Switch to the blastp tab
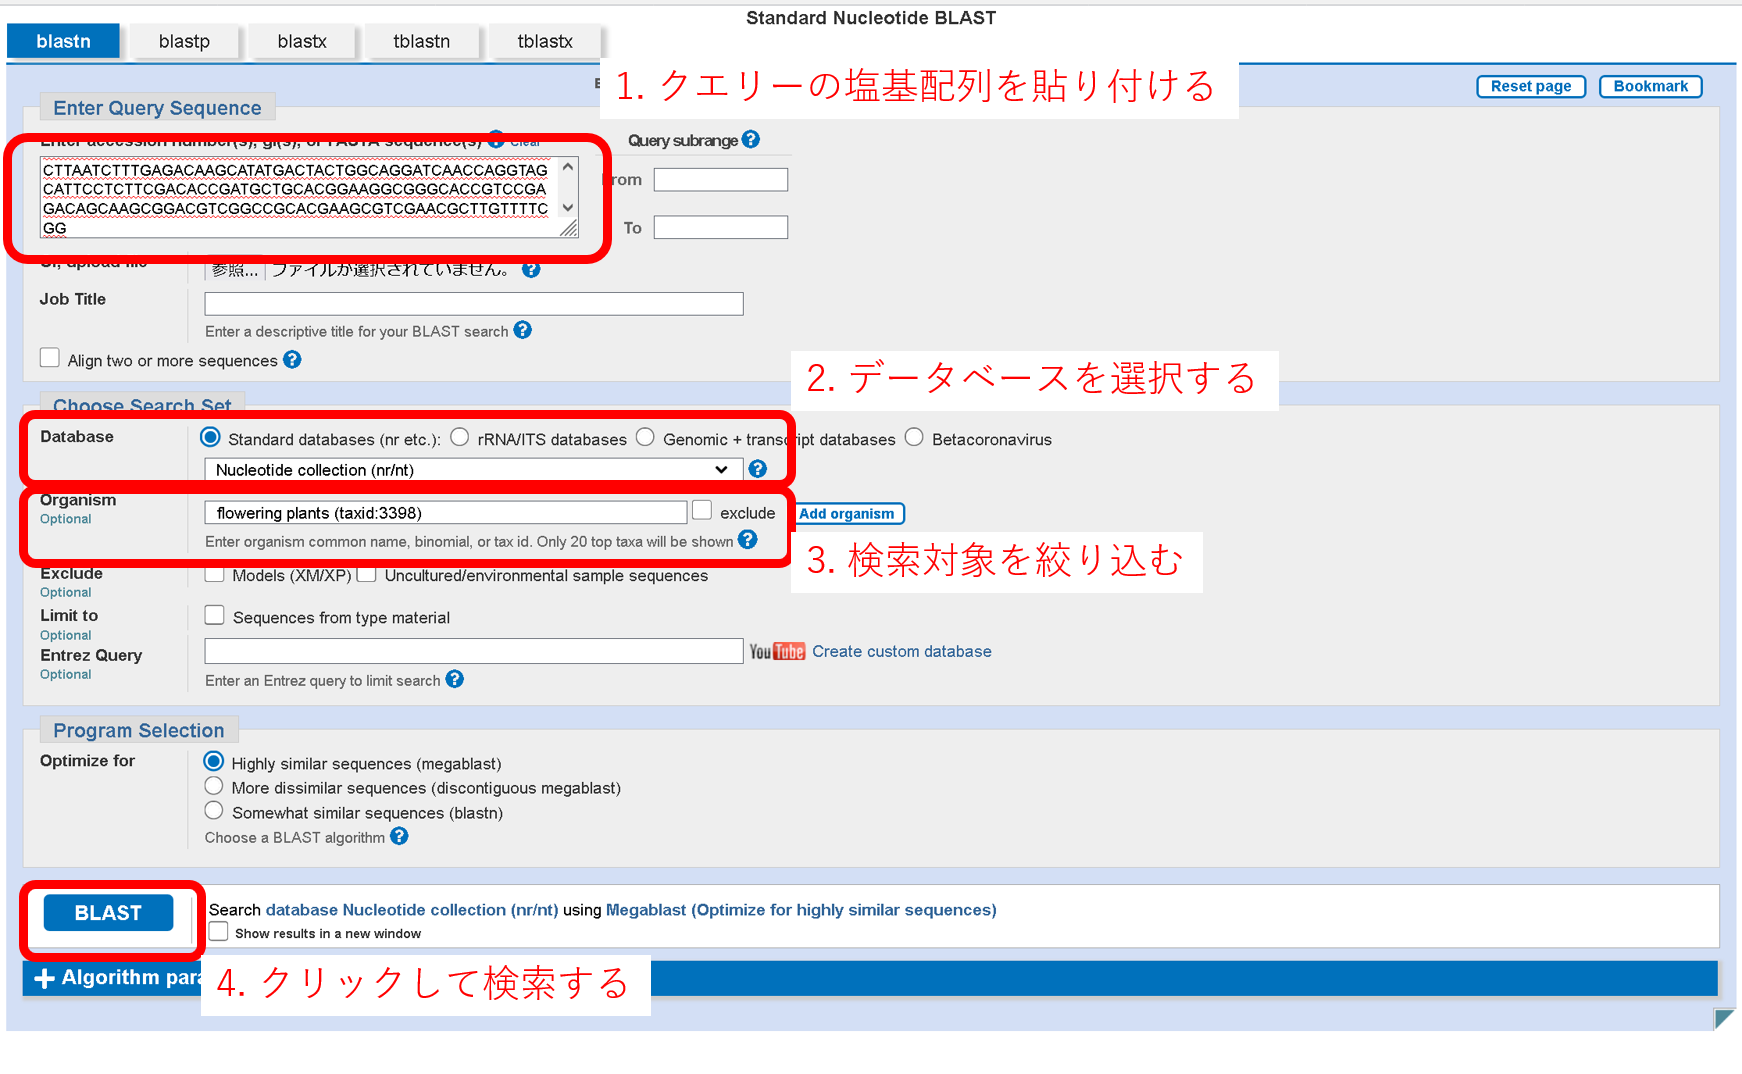This screenshot has width=1742, height=1074. (x=184, y=41)
